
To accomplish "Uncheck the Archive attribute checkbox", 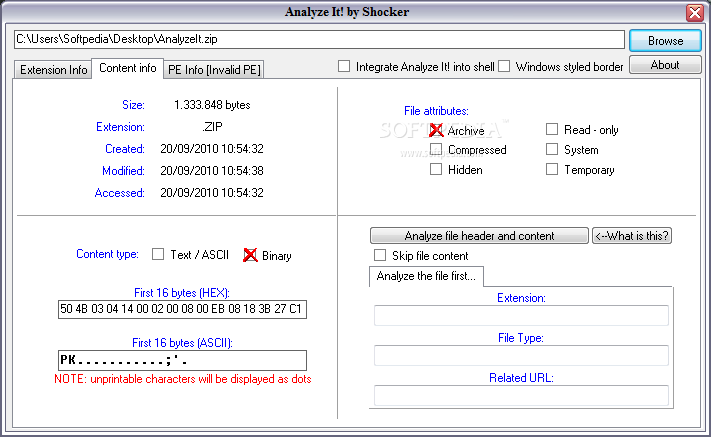I will tap(436, 131).
